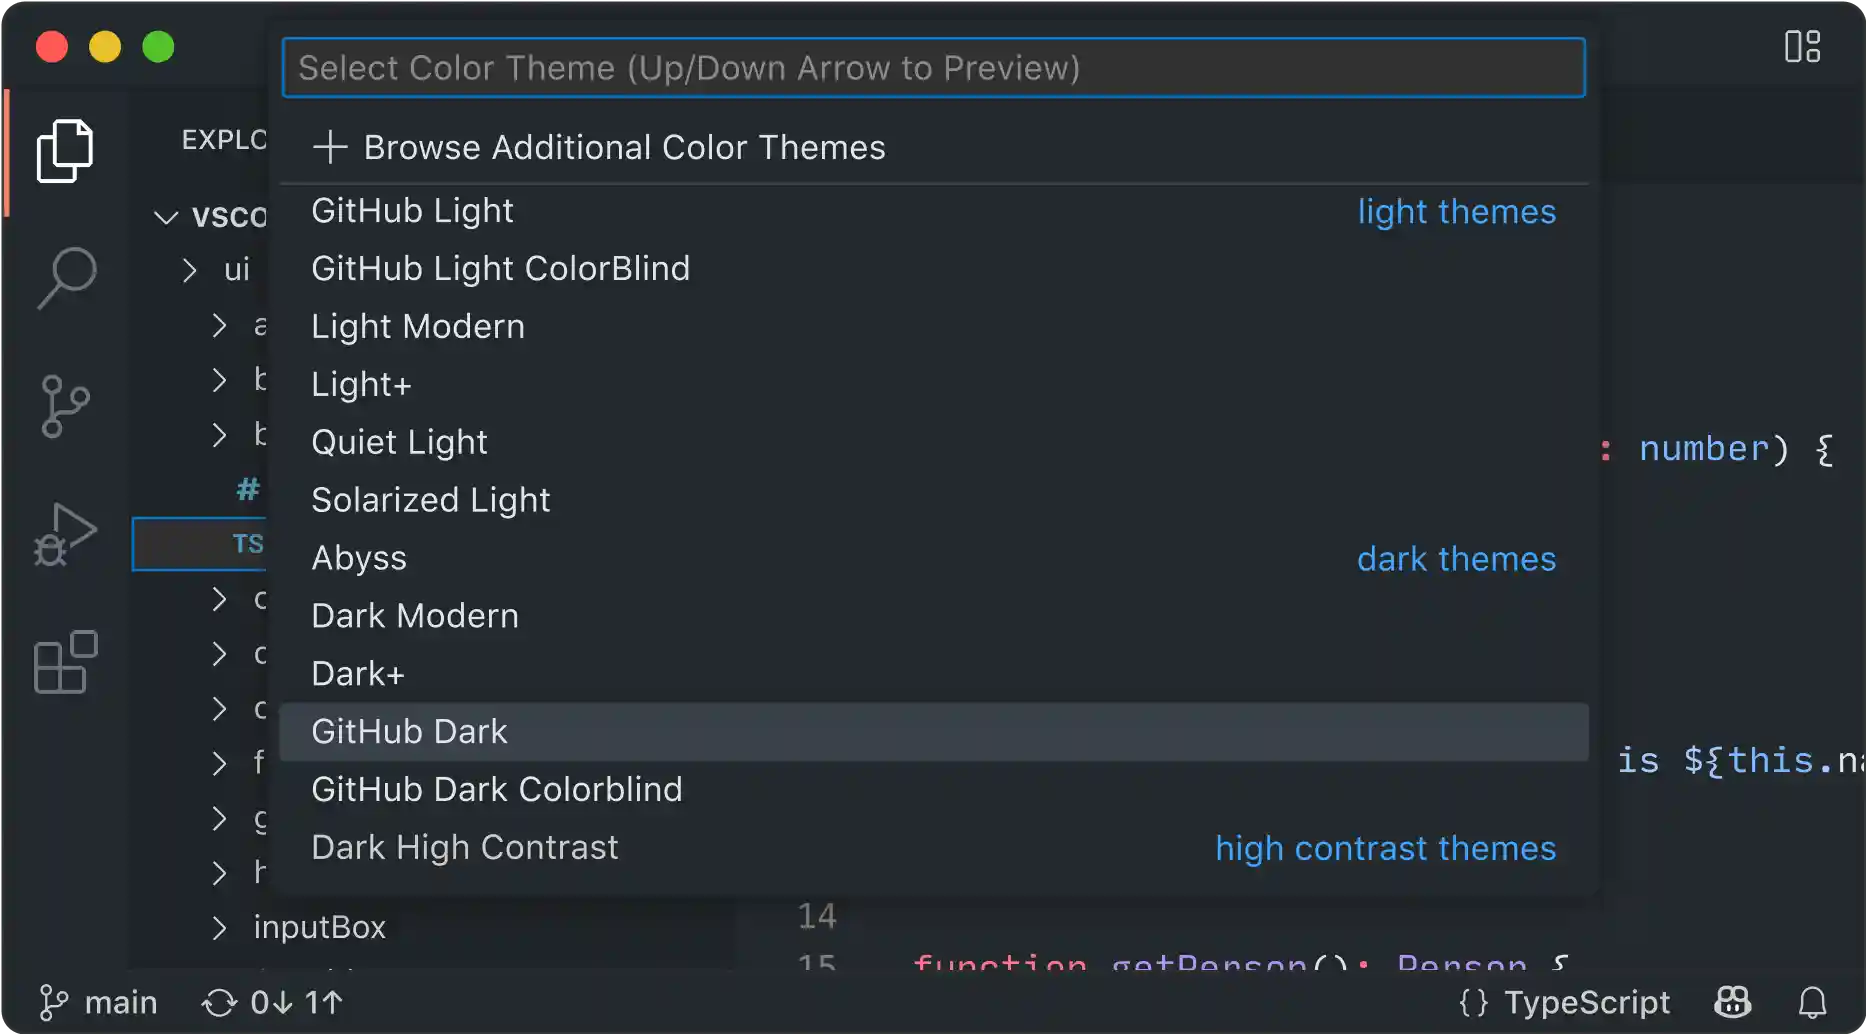Select the Run and Debug icon
The width and height of the screenshot is (1866, 1034).
click(x=65, y=535)
